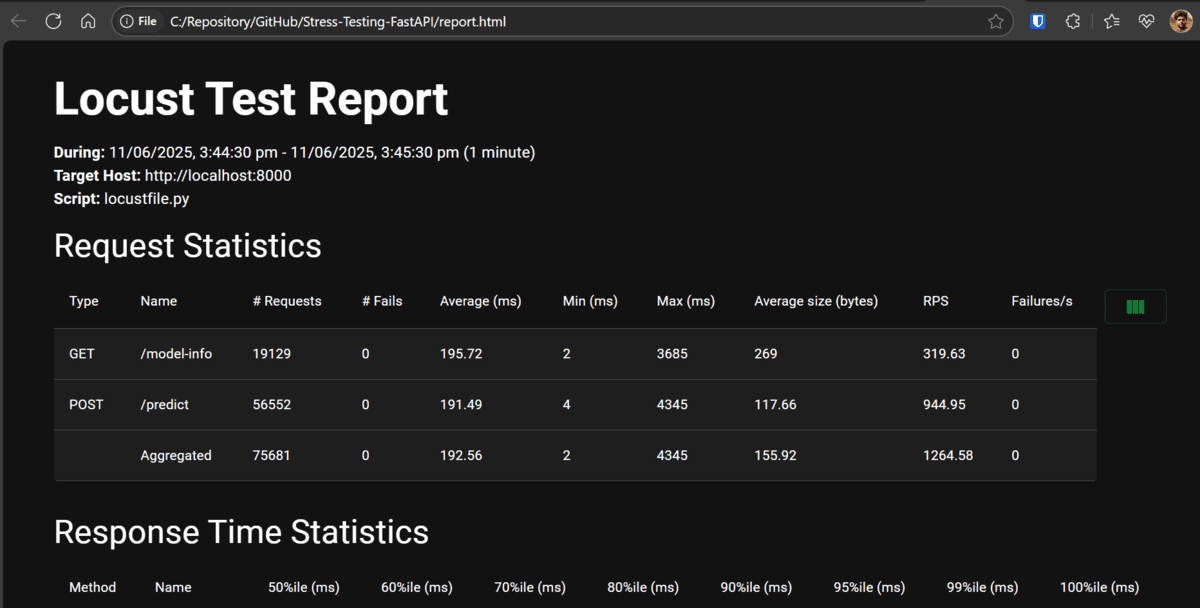Click the 95%ile (ms) column header
Image resolution: width=1200 pixels, height=608 pixels.
tap(869, 587)
